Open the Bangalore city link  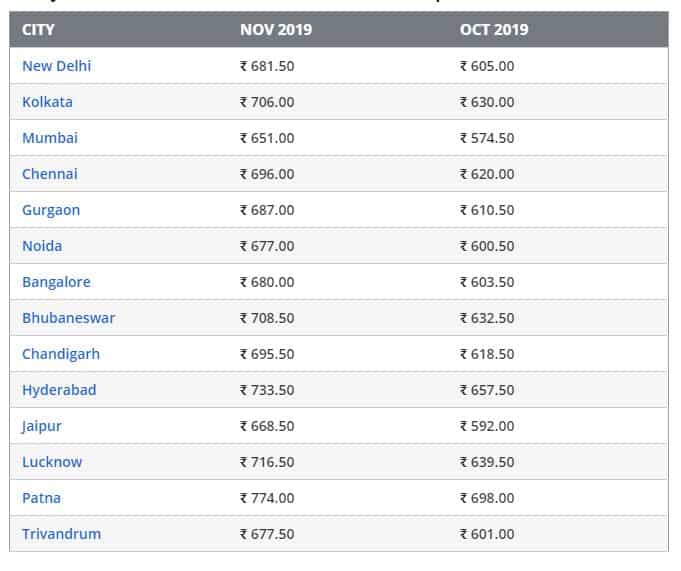(x=56, y=282)
